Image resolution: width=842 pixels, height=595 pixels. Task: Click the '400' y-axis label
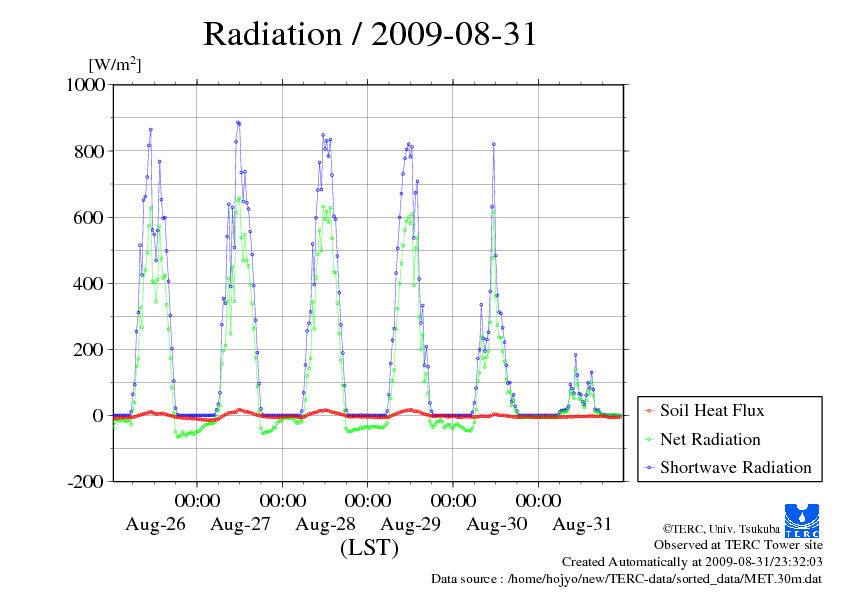pos(90,284)
